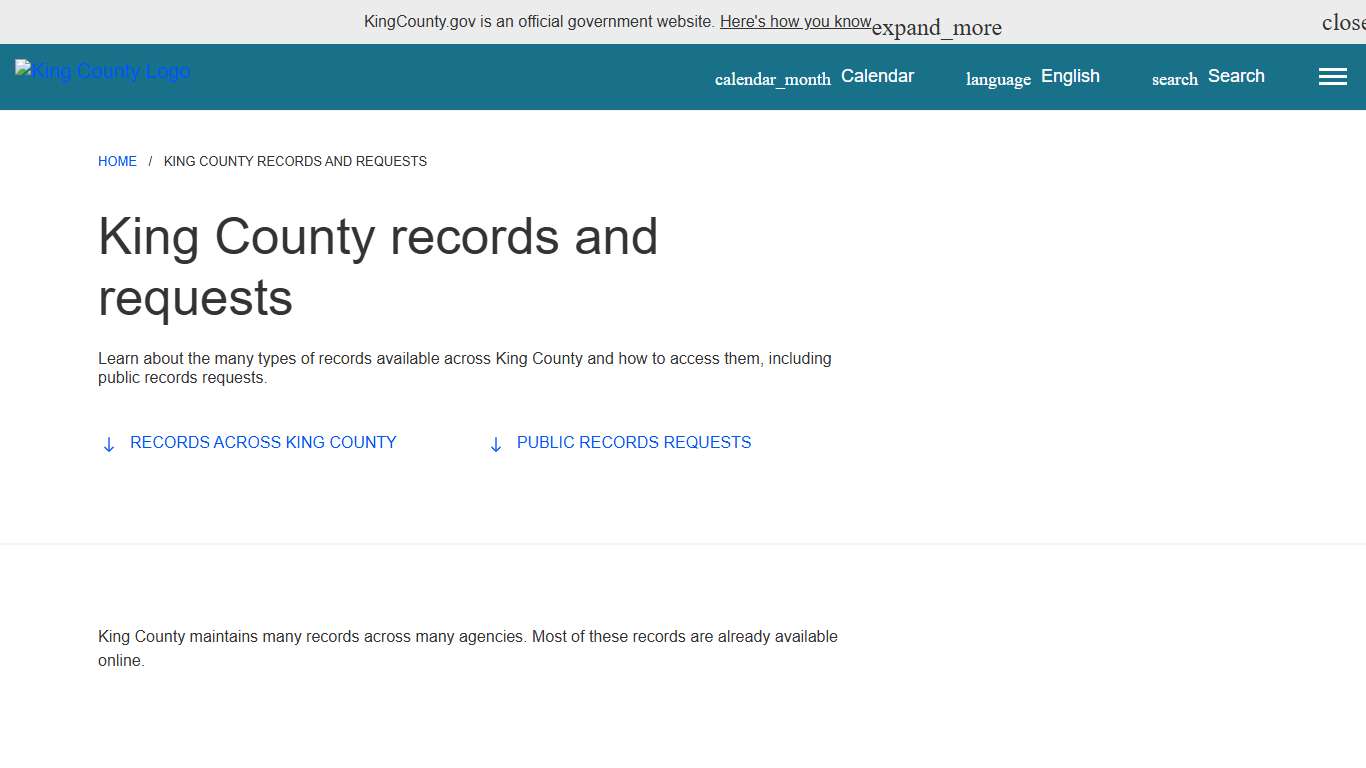Jump to RECORDS ACROSS KING COUNTY section
The width and height of the screenshot is (1366, 768).
point(263,442)
